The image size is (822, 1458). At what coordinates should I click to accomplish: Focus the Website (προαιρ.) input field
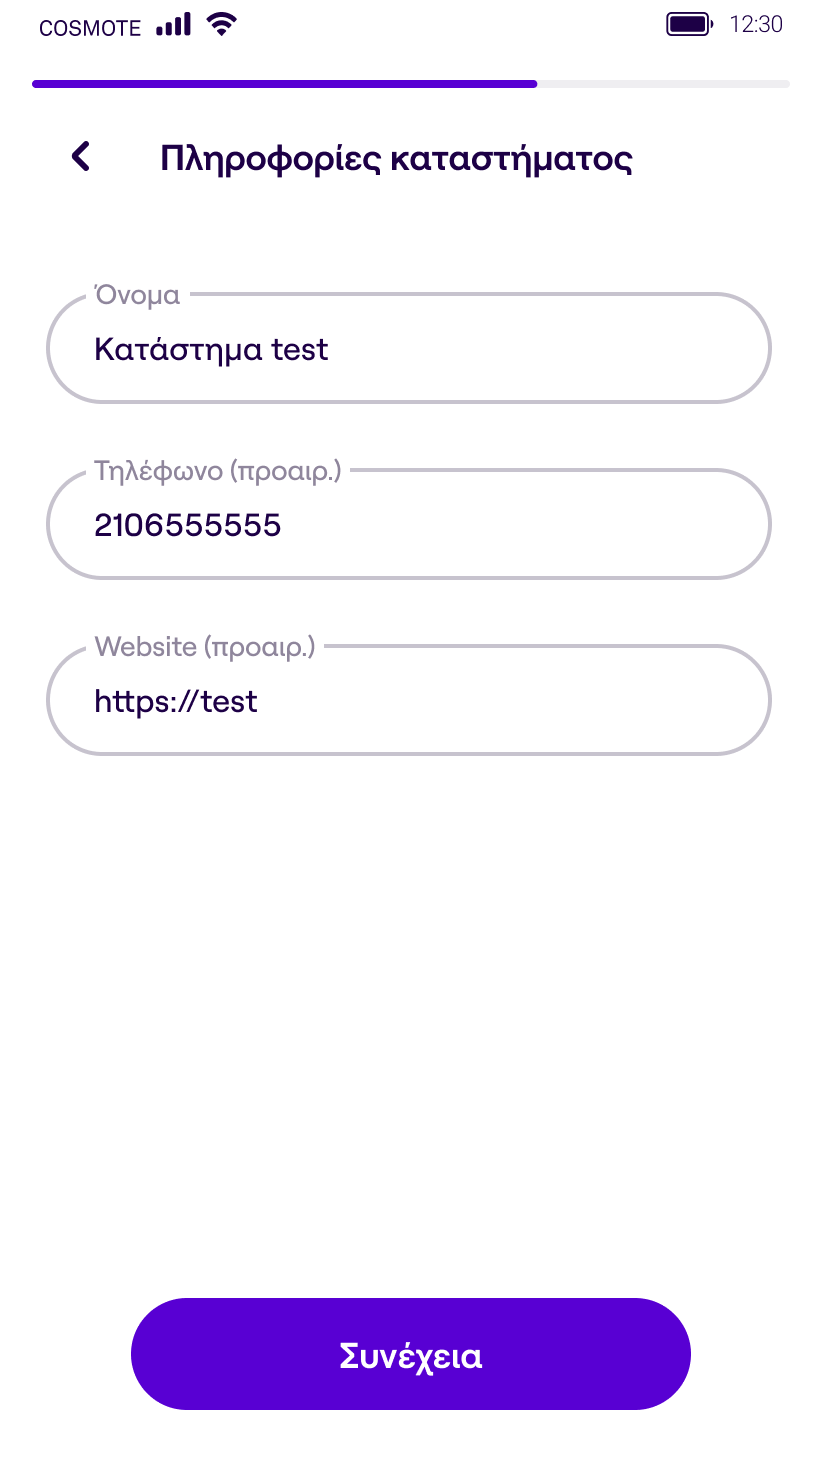pyautogui.click(x=409, y=700)
